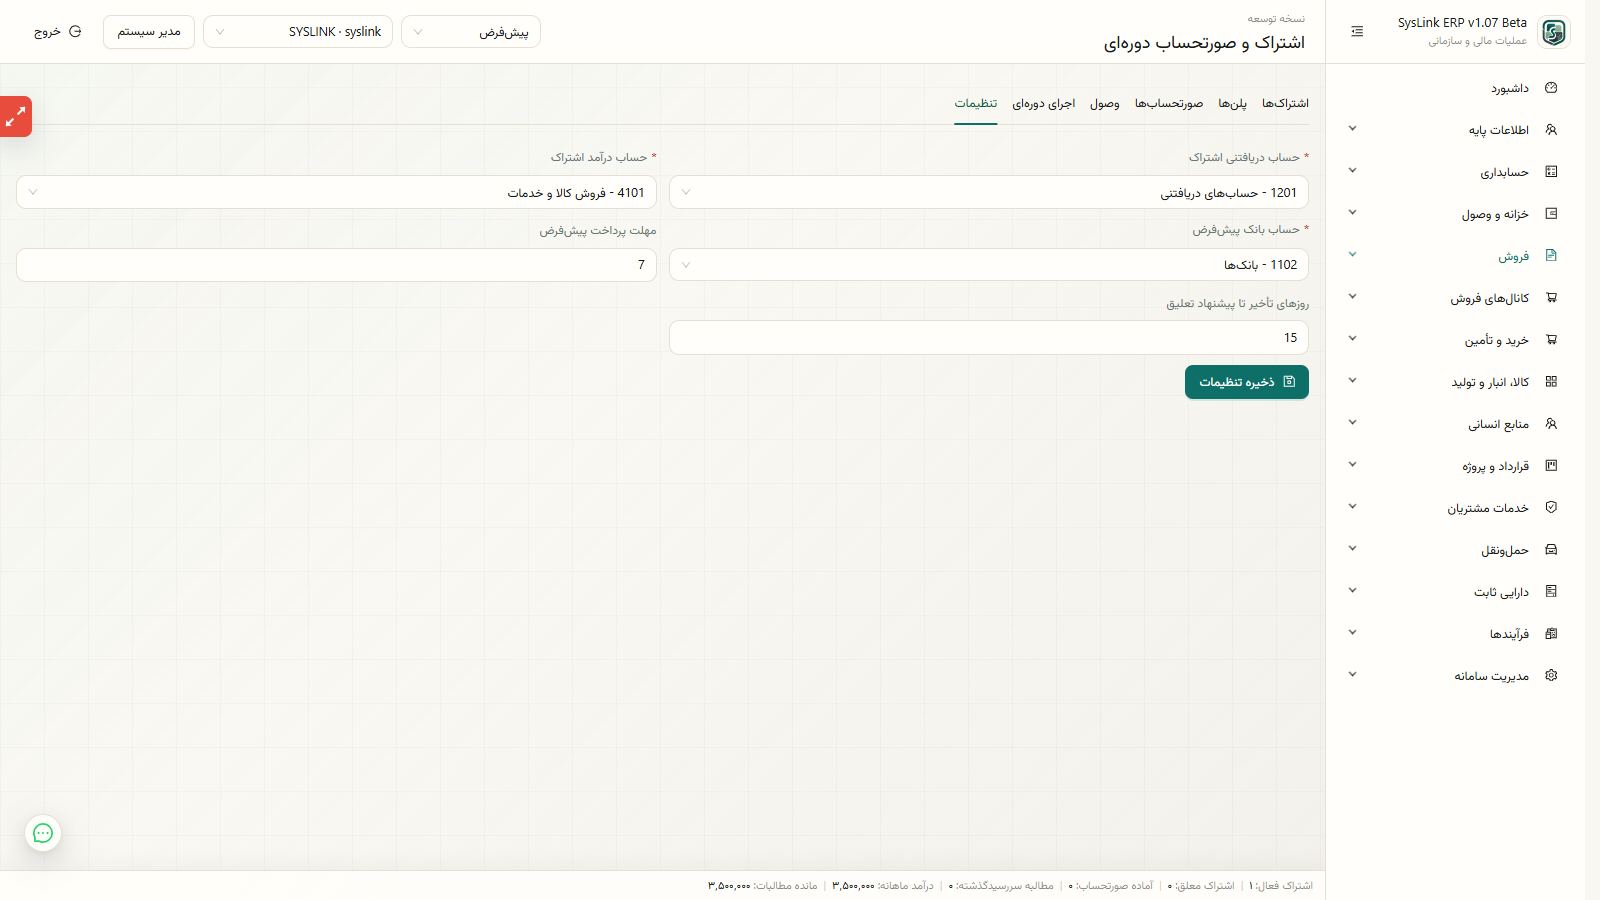Switch to the پلن‌ها tab
This screenshot has height=900, width=1600.
pos(1232,103)
